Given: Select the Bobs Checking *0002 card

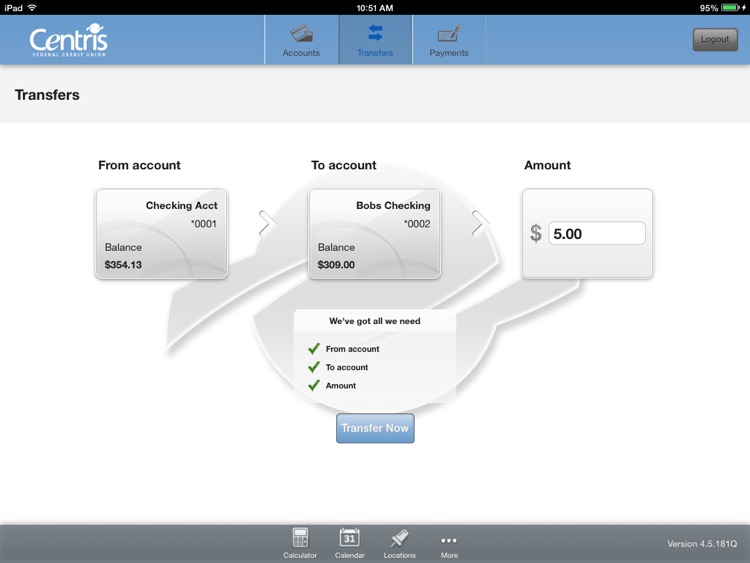Looking at the screenshot, I should pos(375,234).
